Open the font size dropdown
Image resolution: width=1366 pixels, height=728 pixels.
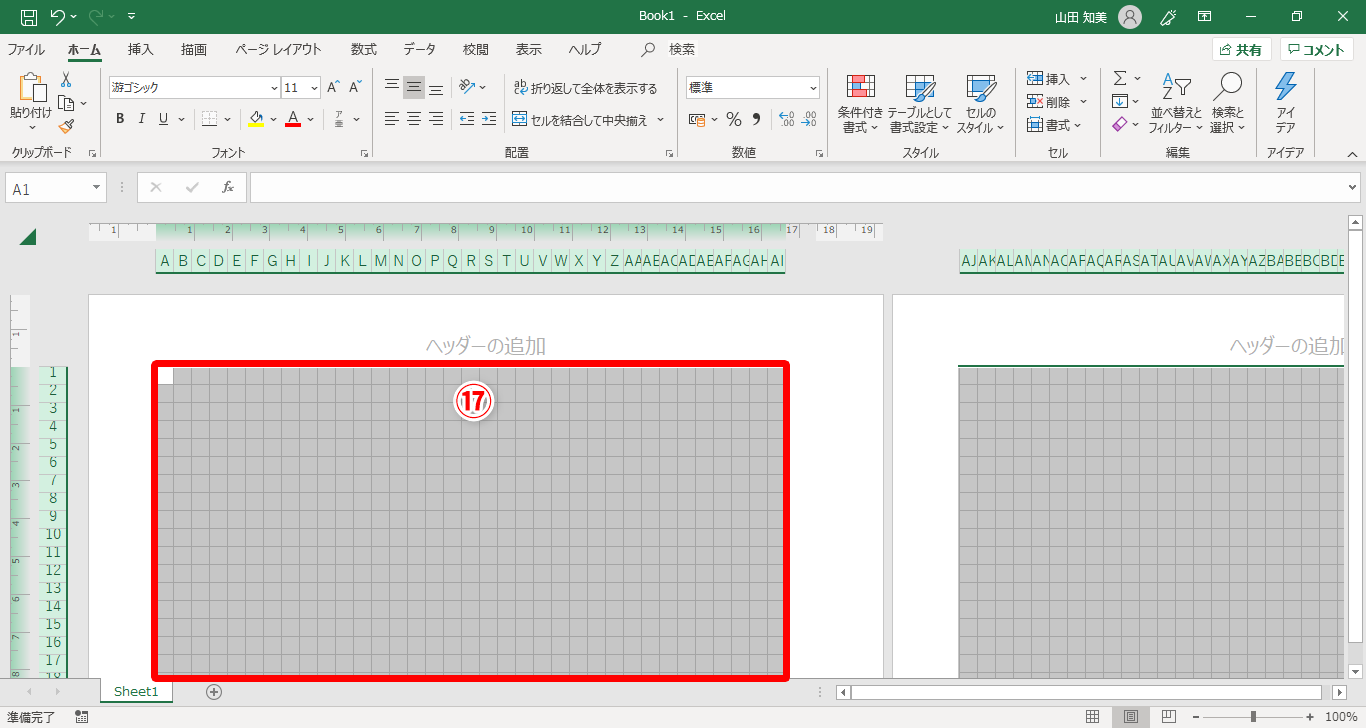click(315, 88)
